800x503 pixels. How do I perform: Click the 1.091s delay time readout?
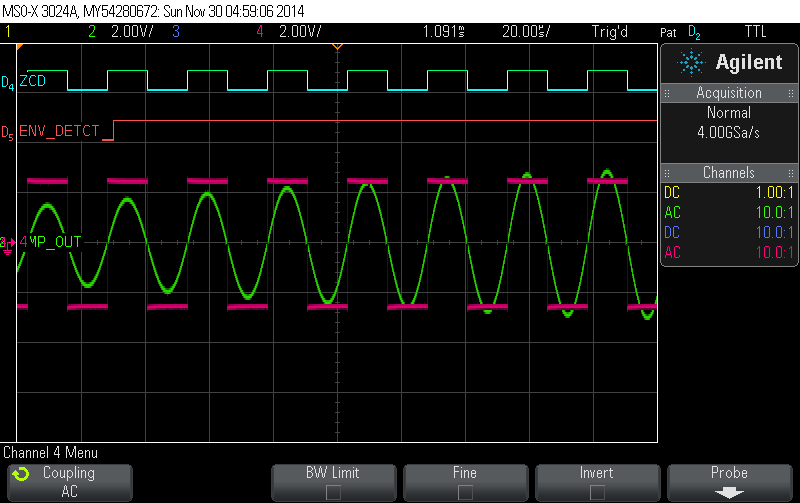[444, 31]
